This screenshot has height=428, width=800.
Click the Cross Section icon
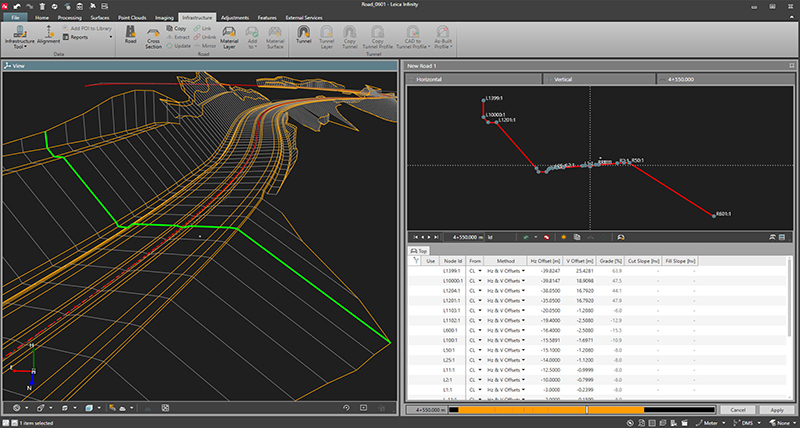153,39
